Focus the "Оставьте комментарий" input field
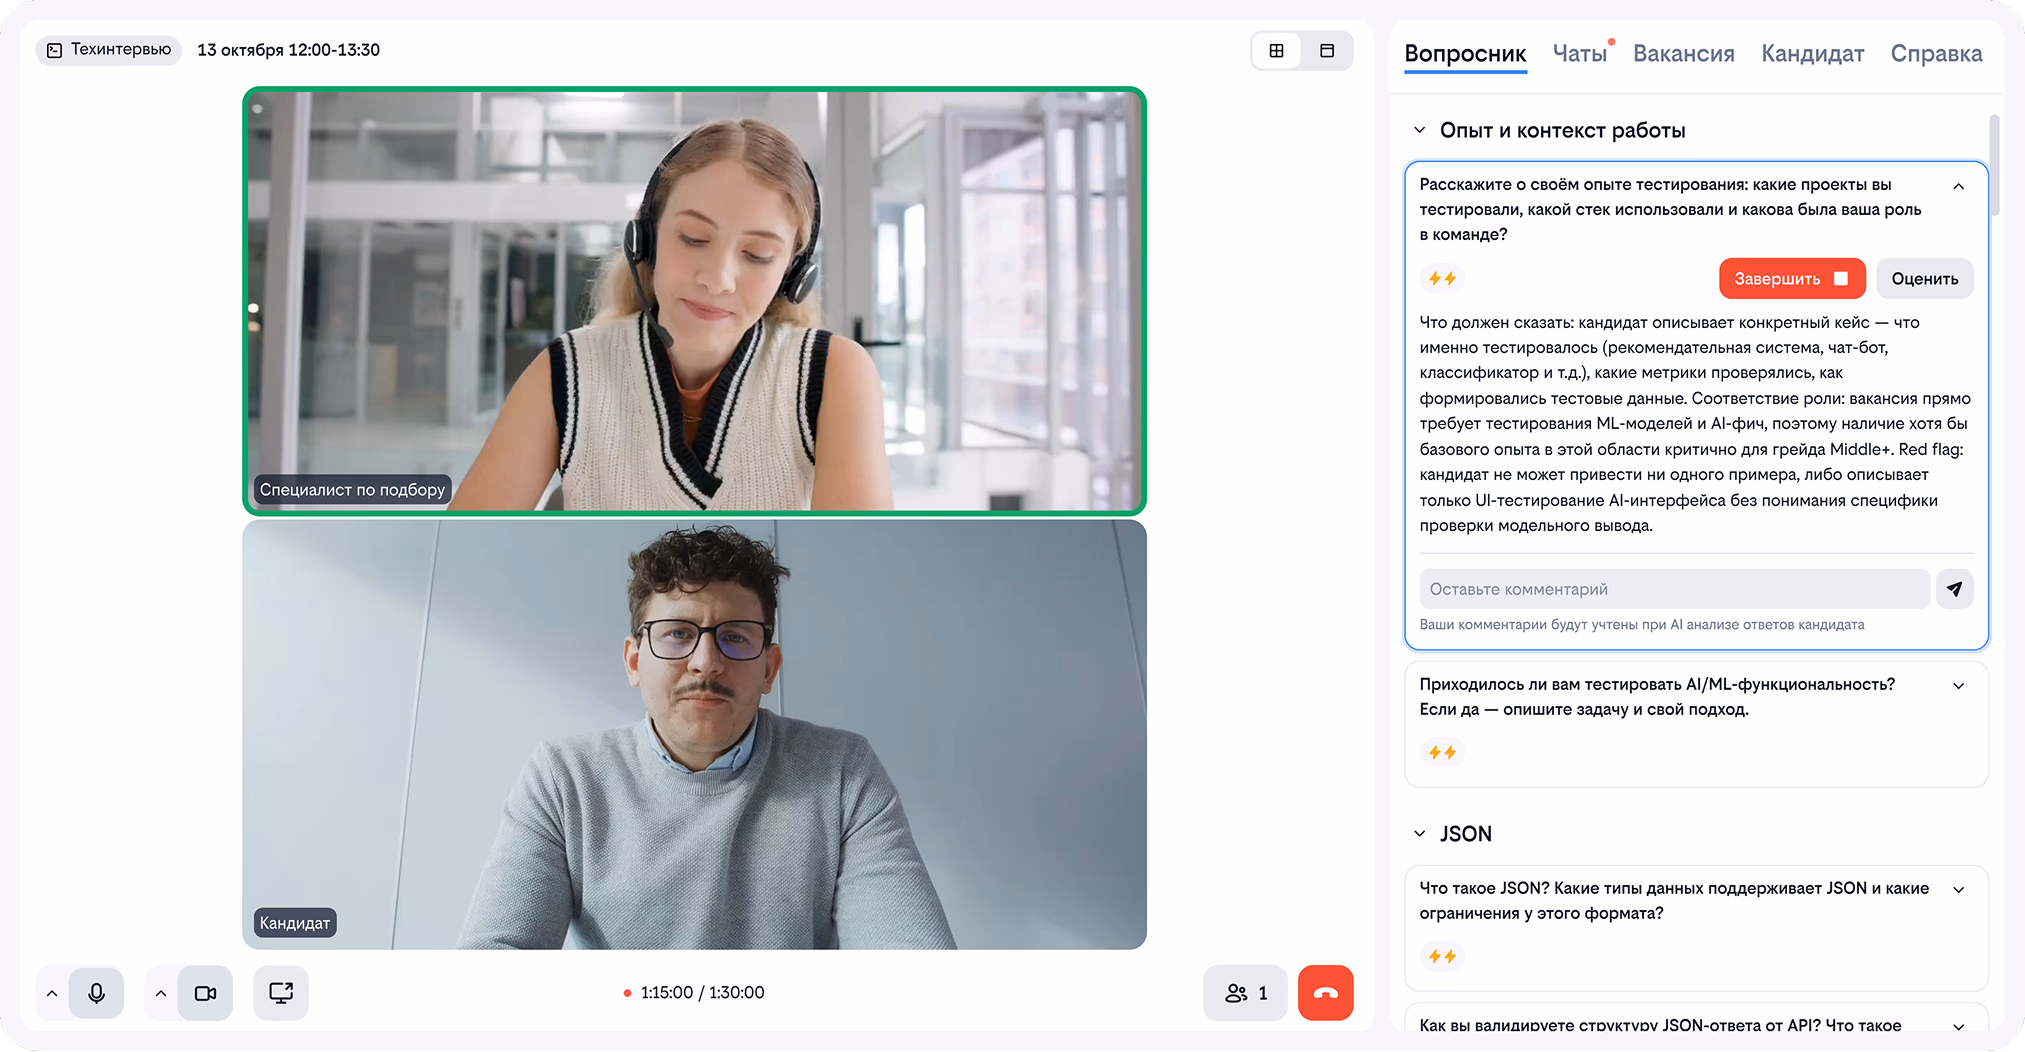Viewport: 2025px width, 1052px height. [1674, 589]
